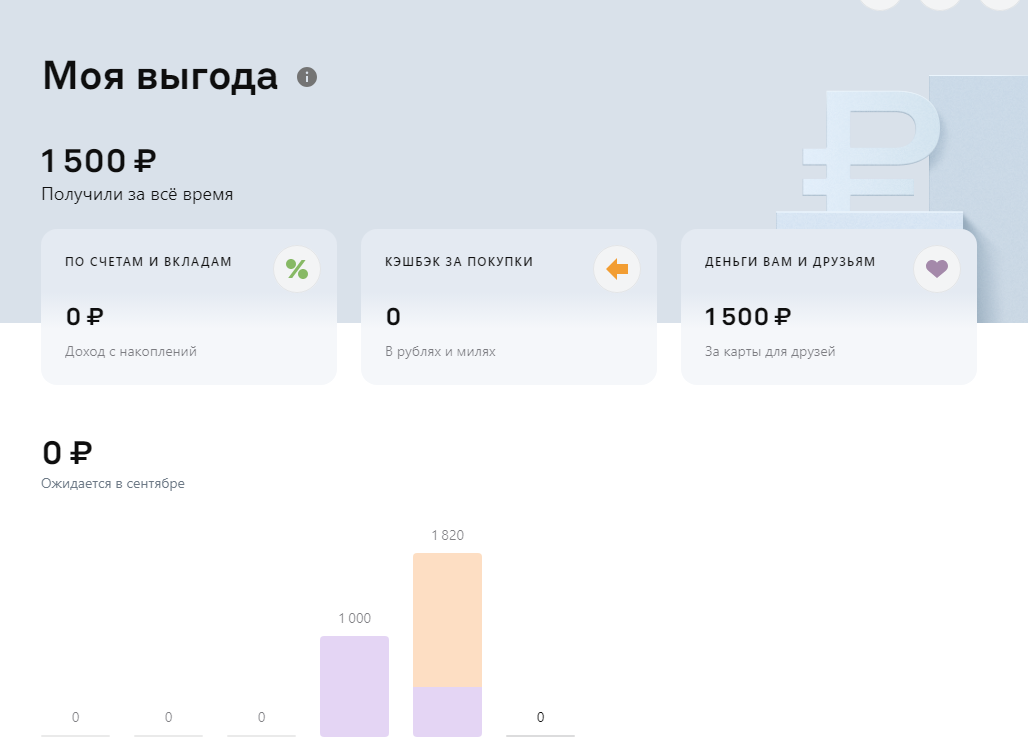Click the orange cashback arrow icon

617,268
